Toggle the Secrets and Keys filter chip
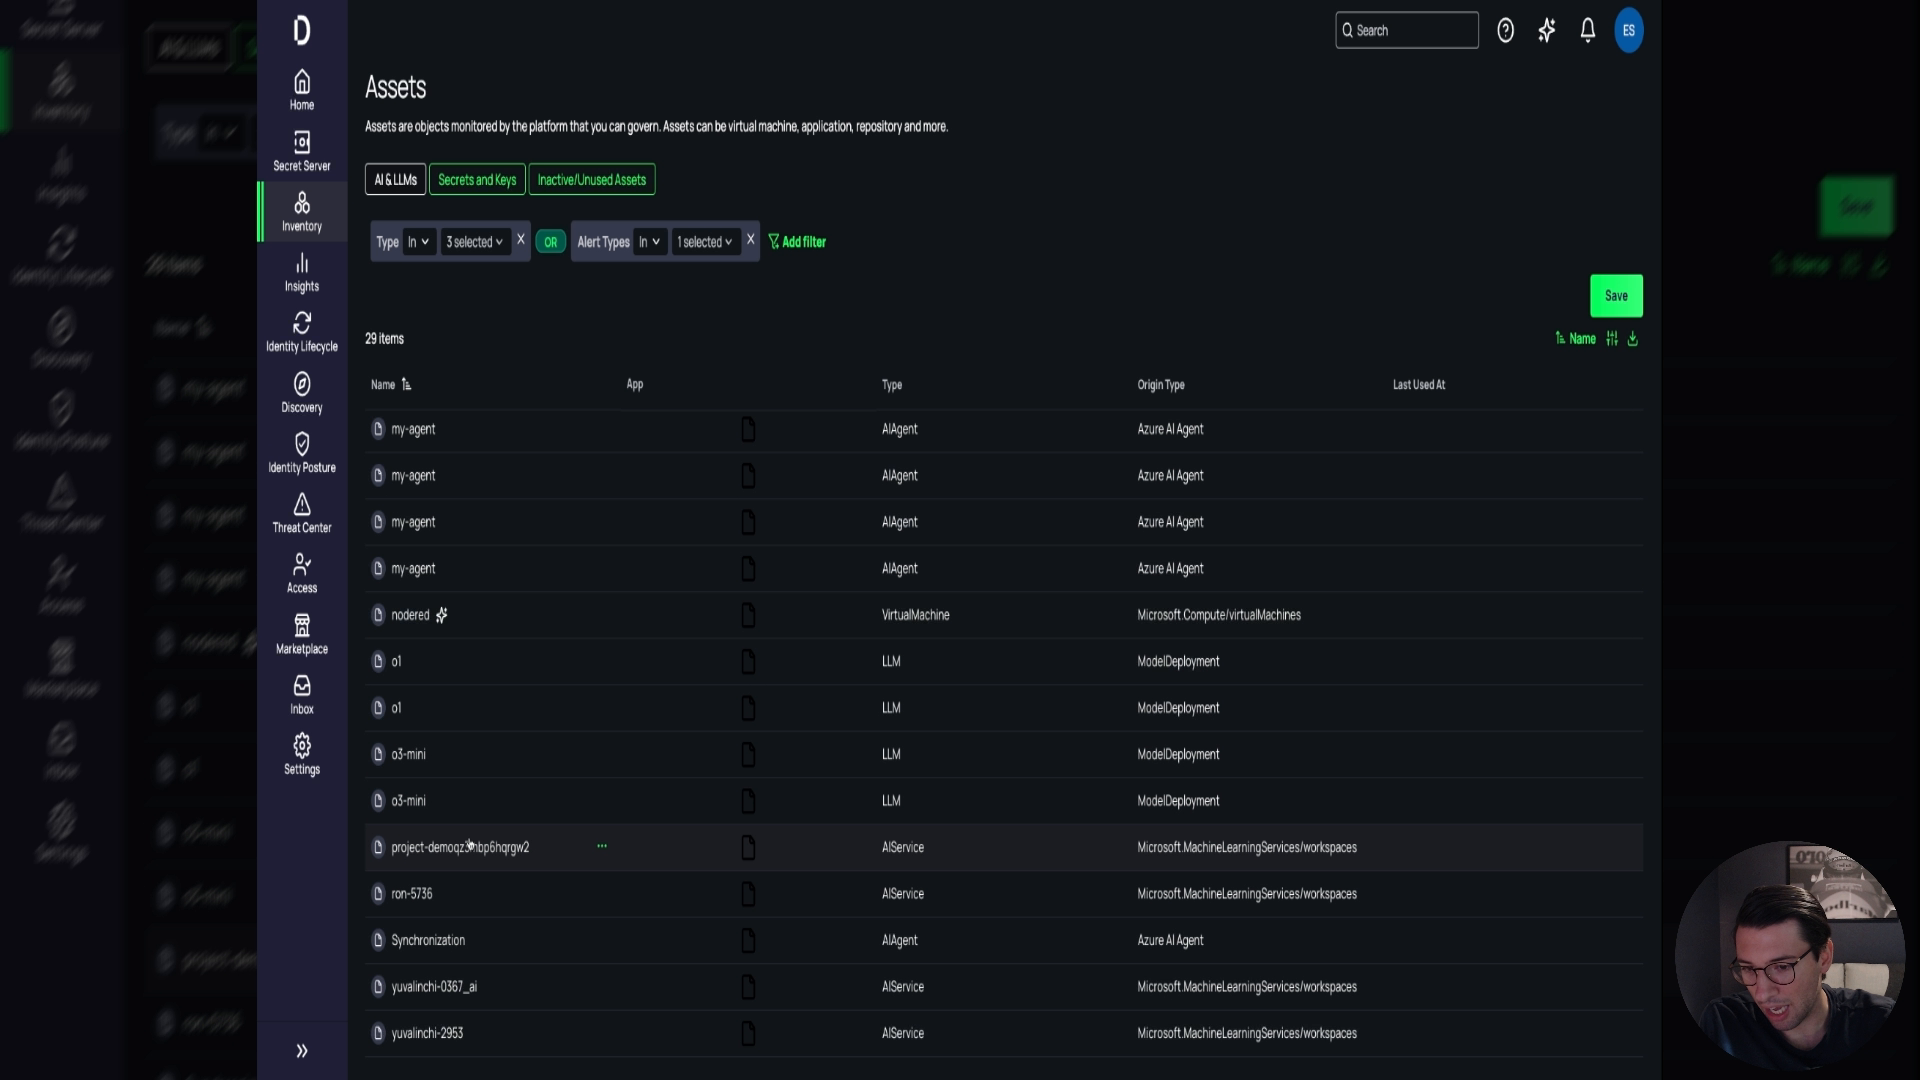The height and width of the screenshot is (1080, 1920). pos(477,180)
